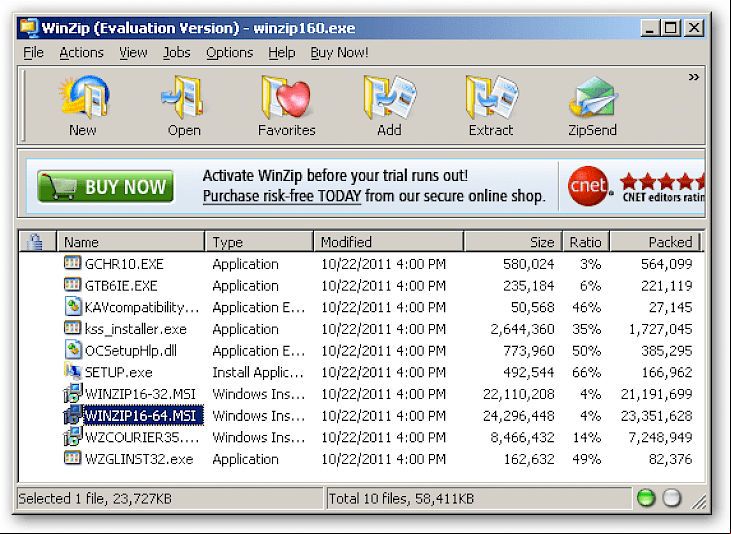Click the WINZIP16-32.MSI installer icon
The height and width of the screenshot is (534, 731).
tap(73, 393)
